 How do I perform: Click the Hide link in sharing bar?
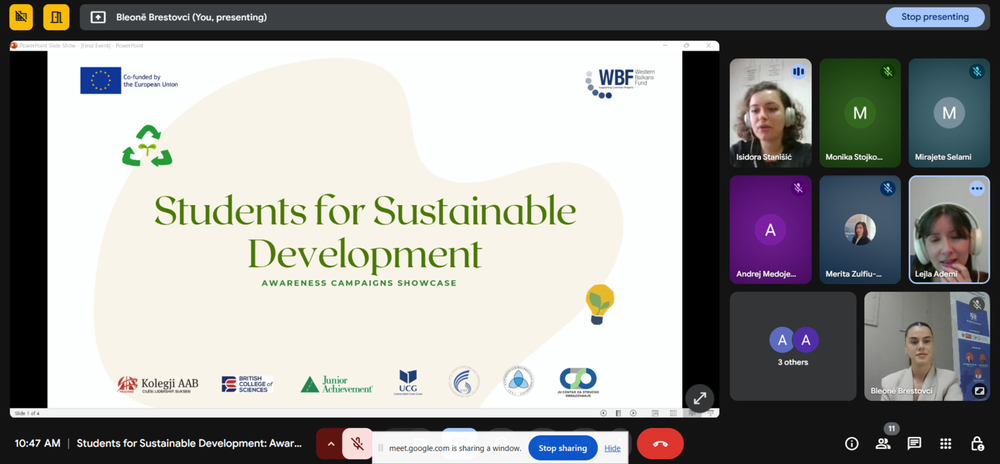click(612, 448)
